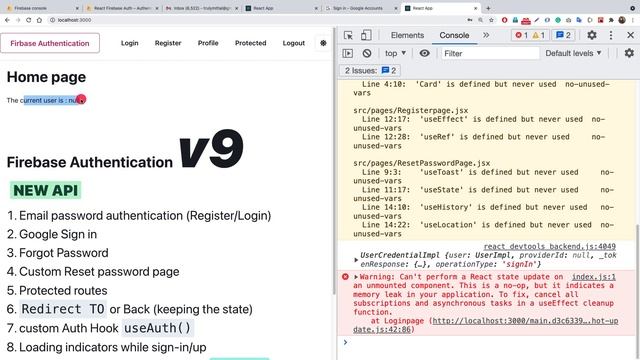This screenshot has height=360, width=640.
Task: Click the site info icon in the address bar
Action: [52, 20]
